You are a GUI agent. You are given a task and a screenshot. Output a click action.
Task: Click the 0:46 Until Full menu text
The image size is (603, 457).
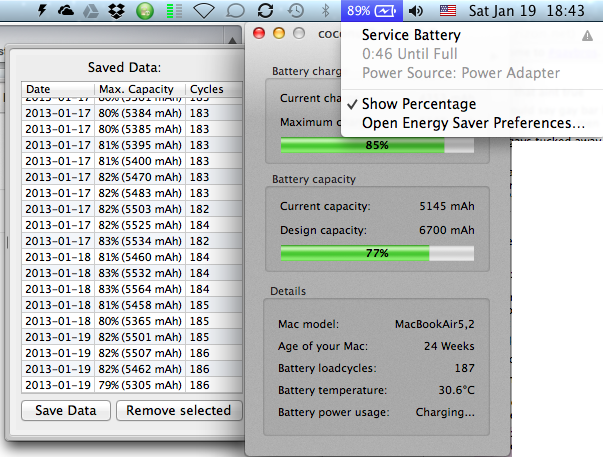pyautogui.click(x=410, y=54)
